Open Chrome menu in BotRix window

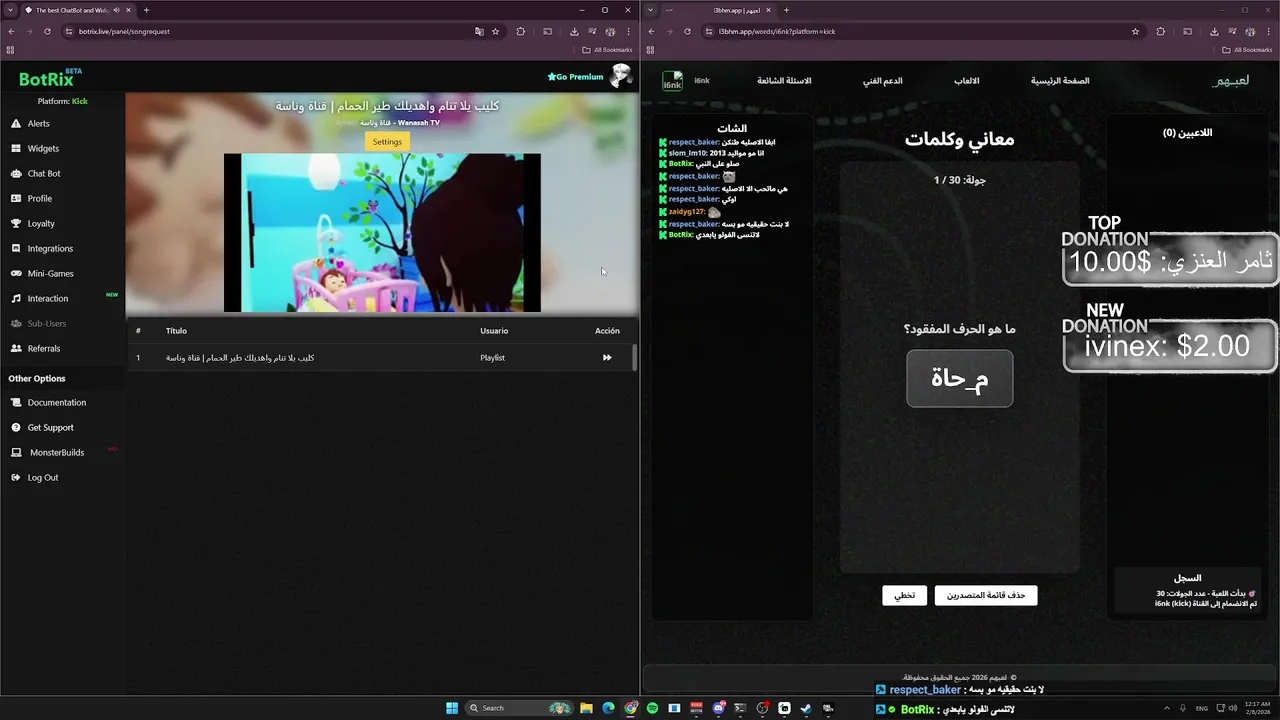628,31
